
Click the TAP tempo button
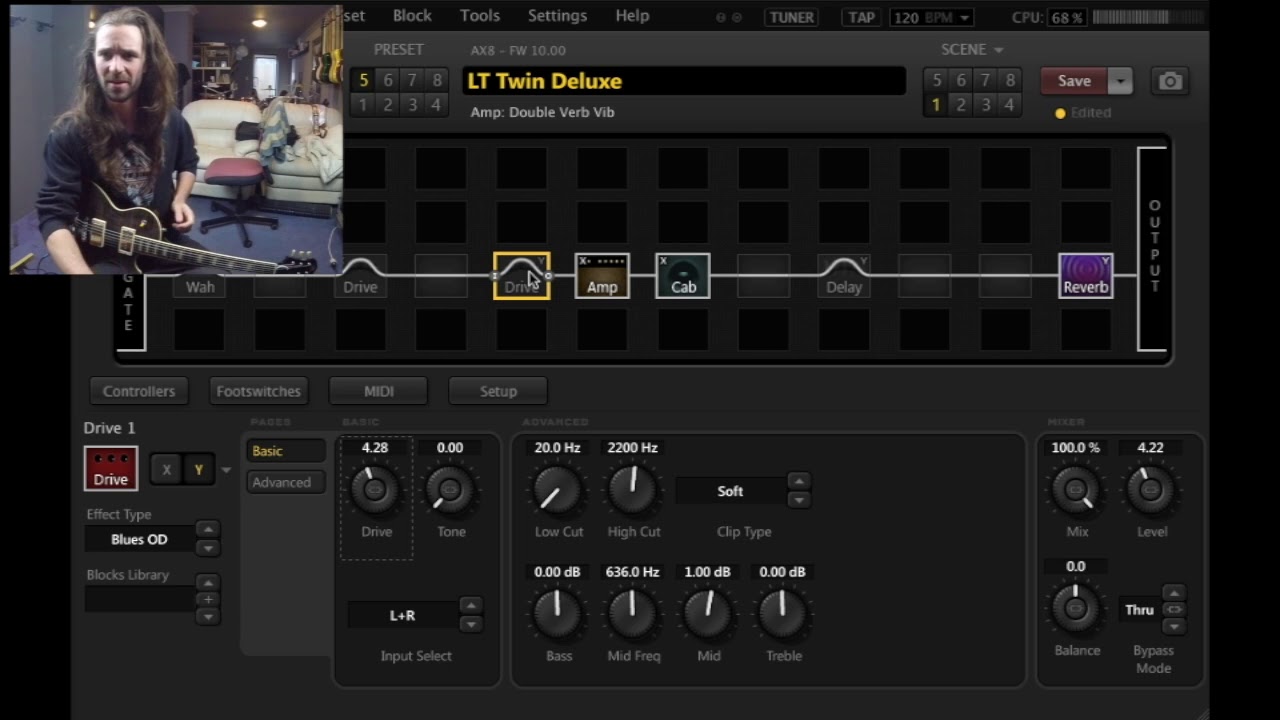pyautogui.click(x=860, y=18)
